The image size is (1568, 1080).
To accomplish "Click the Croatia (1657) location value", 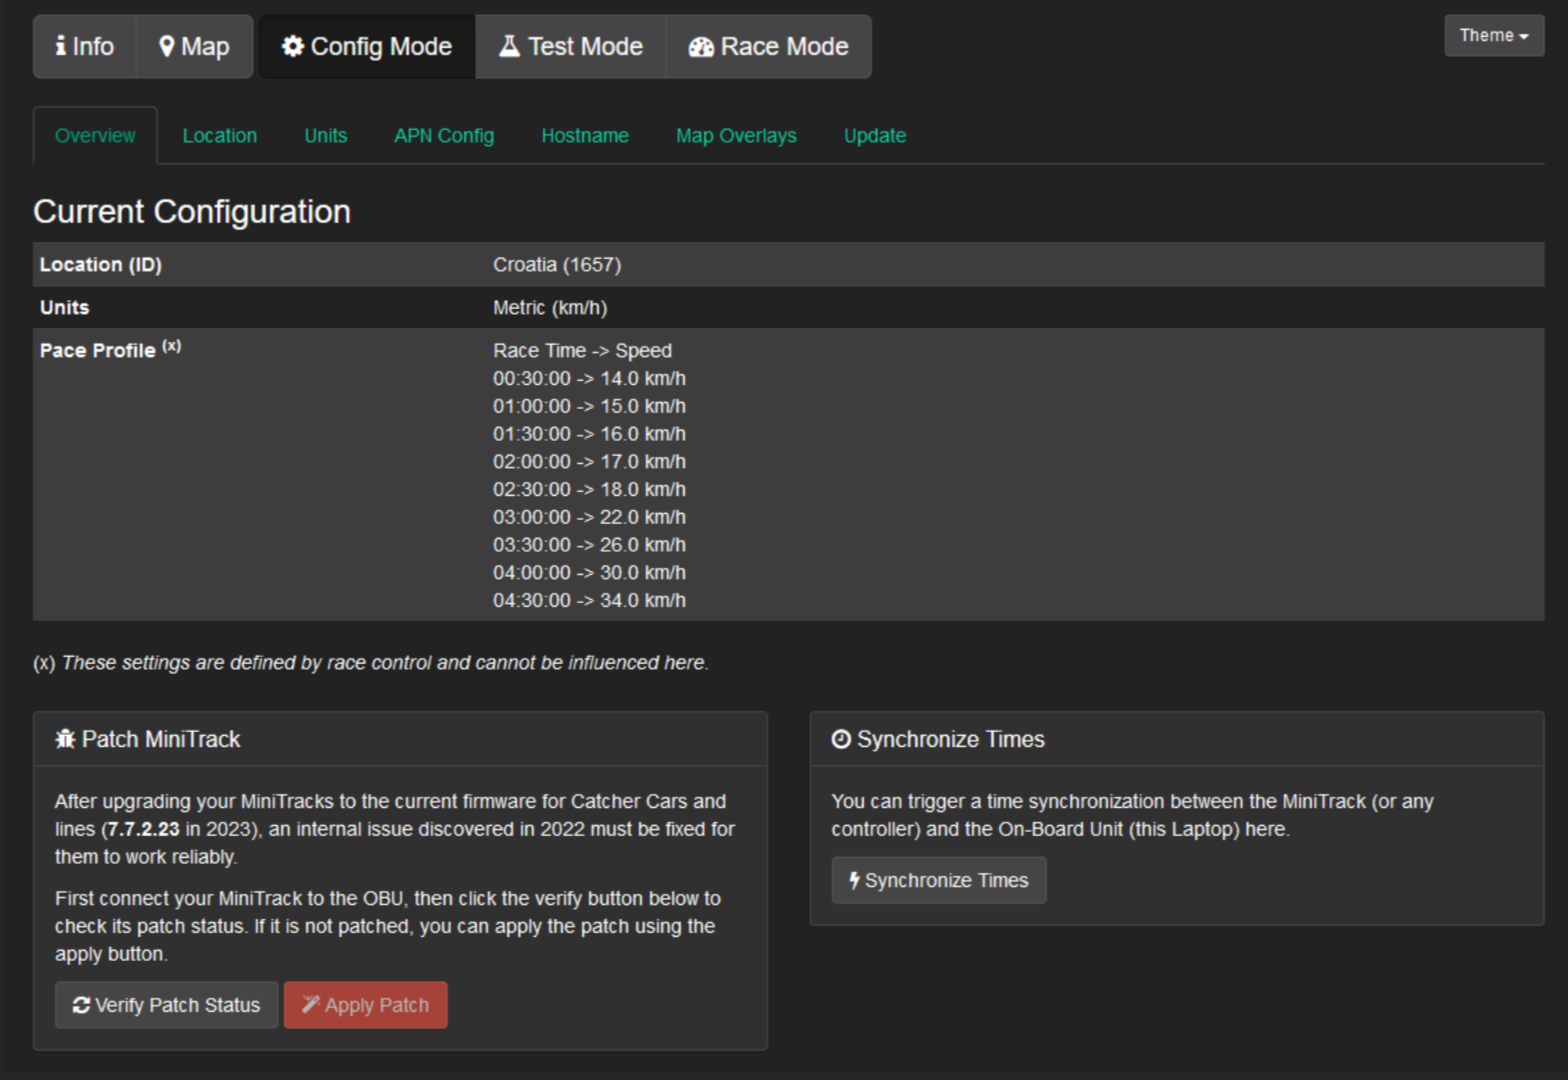I will click(556, 265).
